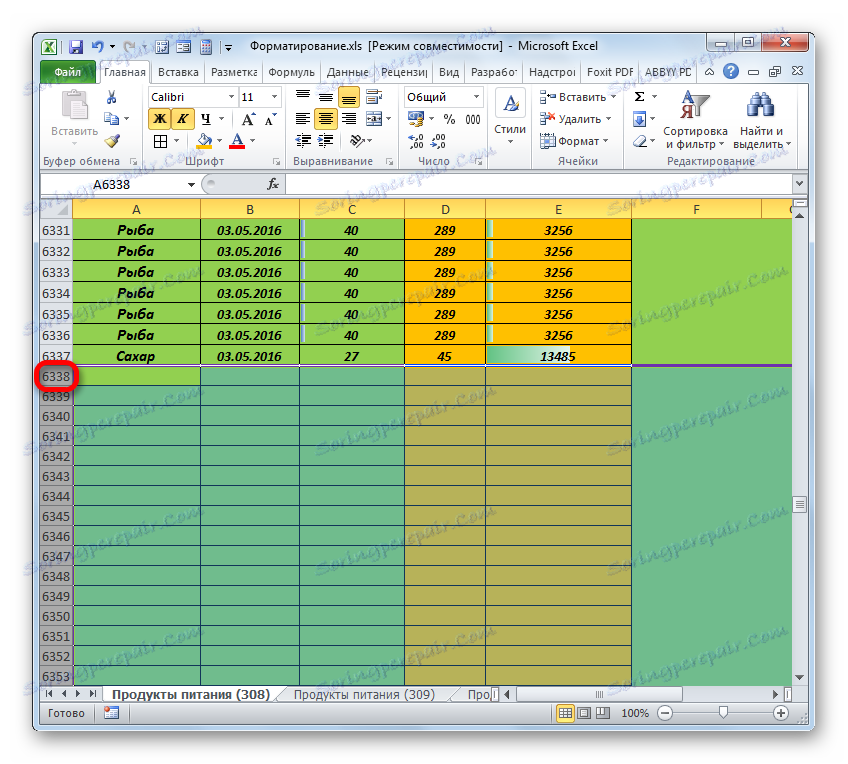This screenshot has height=764, width=848.
Task: Click the decrease indent icon
Action: 303,141
